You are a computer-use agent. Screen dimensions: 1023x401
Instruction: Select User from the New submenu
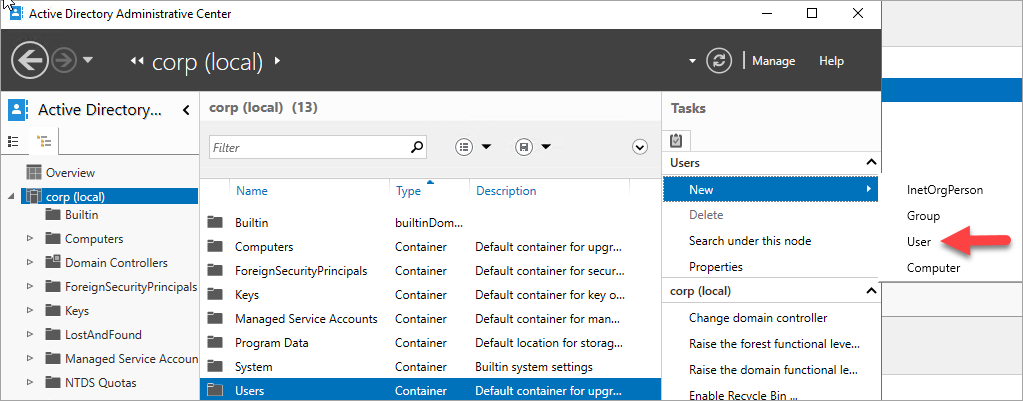[919, 242]
